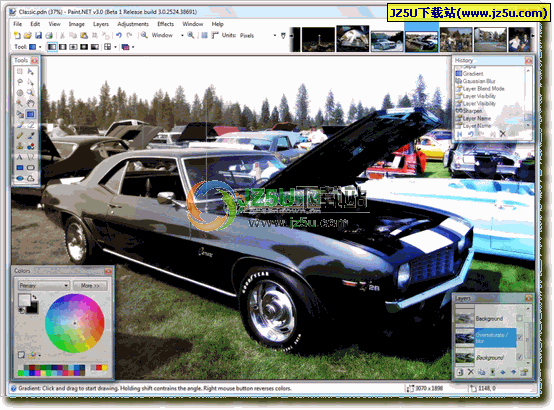The height and width of the screenshot is (410, 554).
Task: Open the Adjustments menu
Action: pyautogui.click(x=133, y=24)
